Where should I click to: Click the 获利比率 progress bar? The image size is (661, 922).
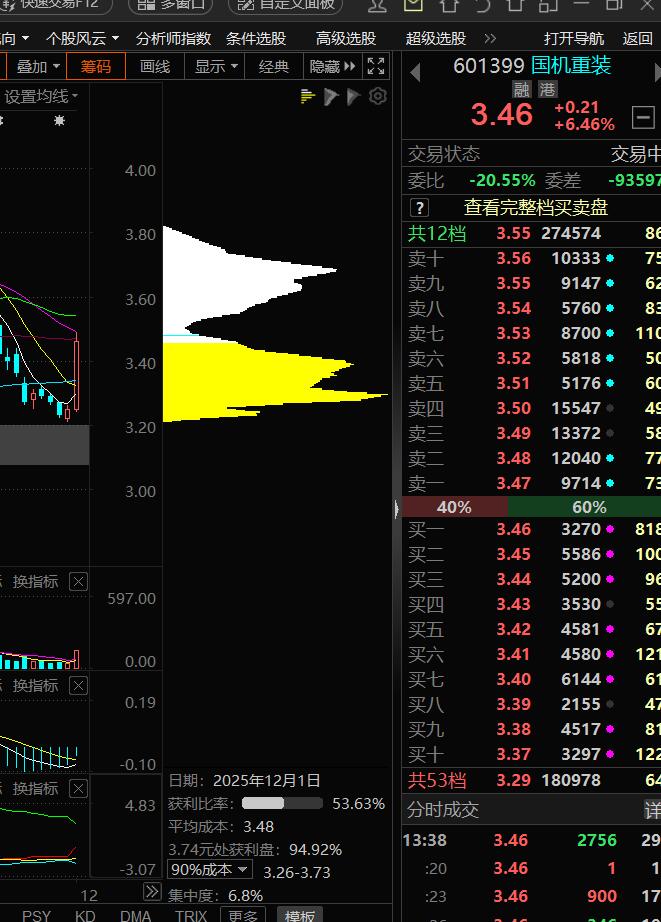click(282, 803)
